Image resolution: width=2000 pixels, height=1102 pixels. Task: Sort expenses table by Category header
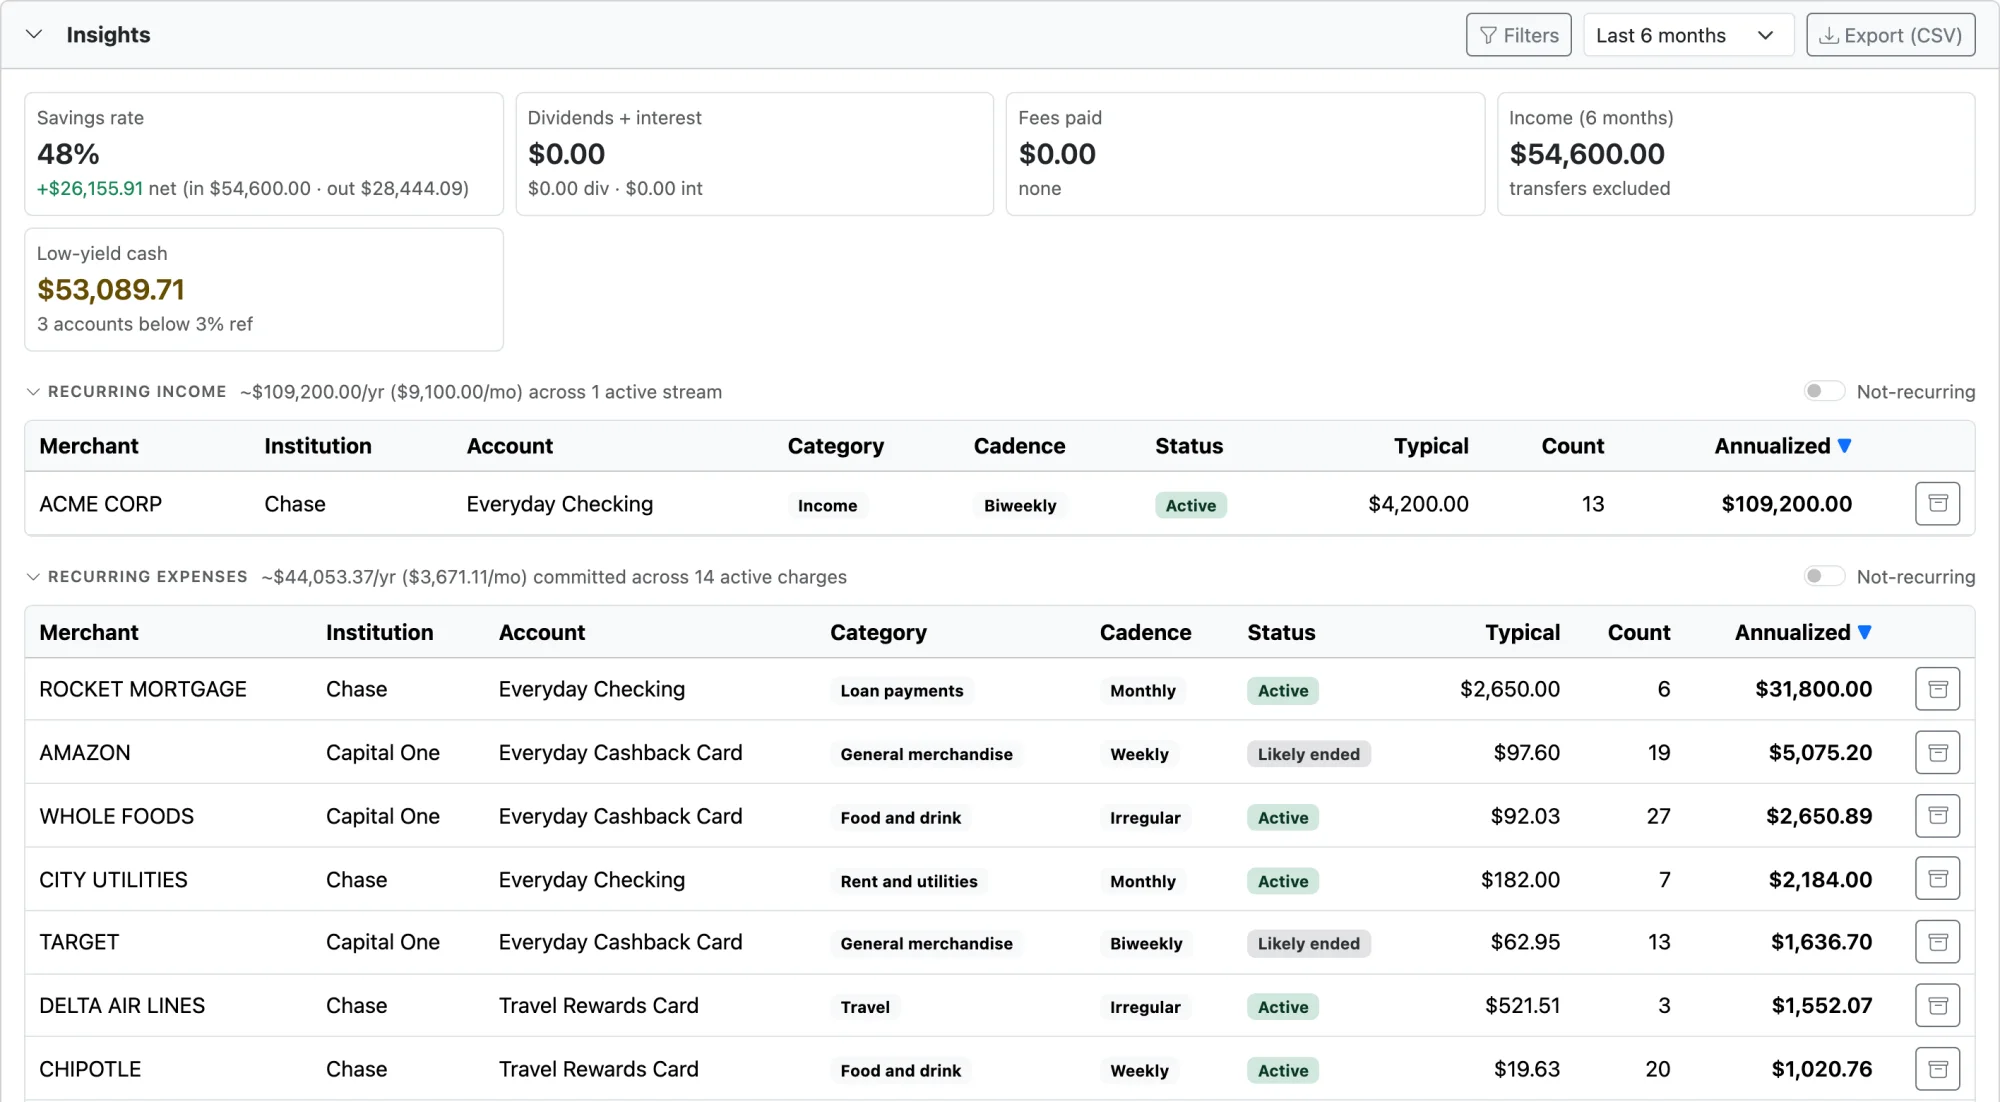point(878,632)
